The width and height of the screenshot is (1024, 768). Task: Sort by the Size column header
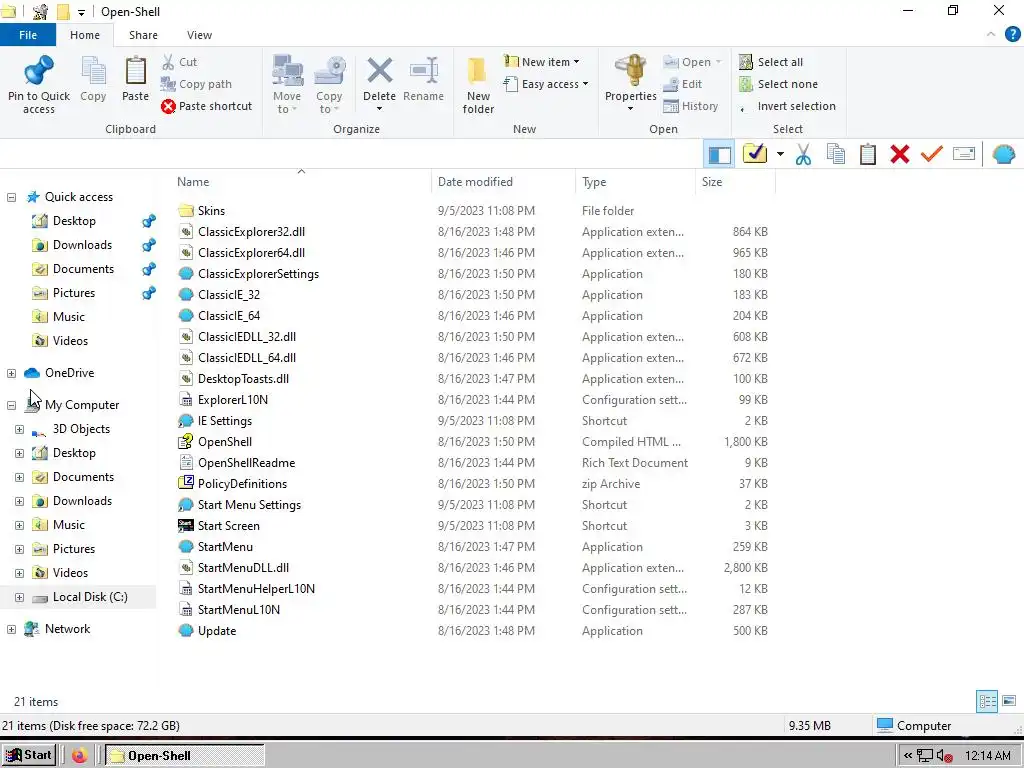tap(735, 182)
